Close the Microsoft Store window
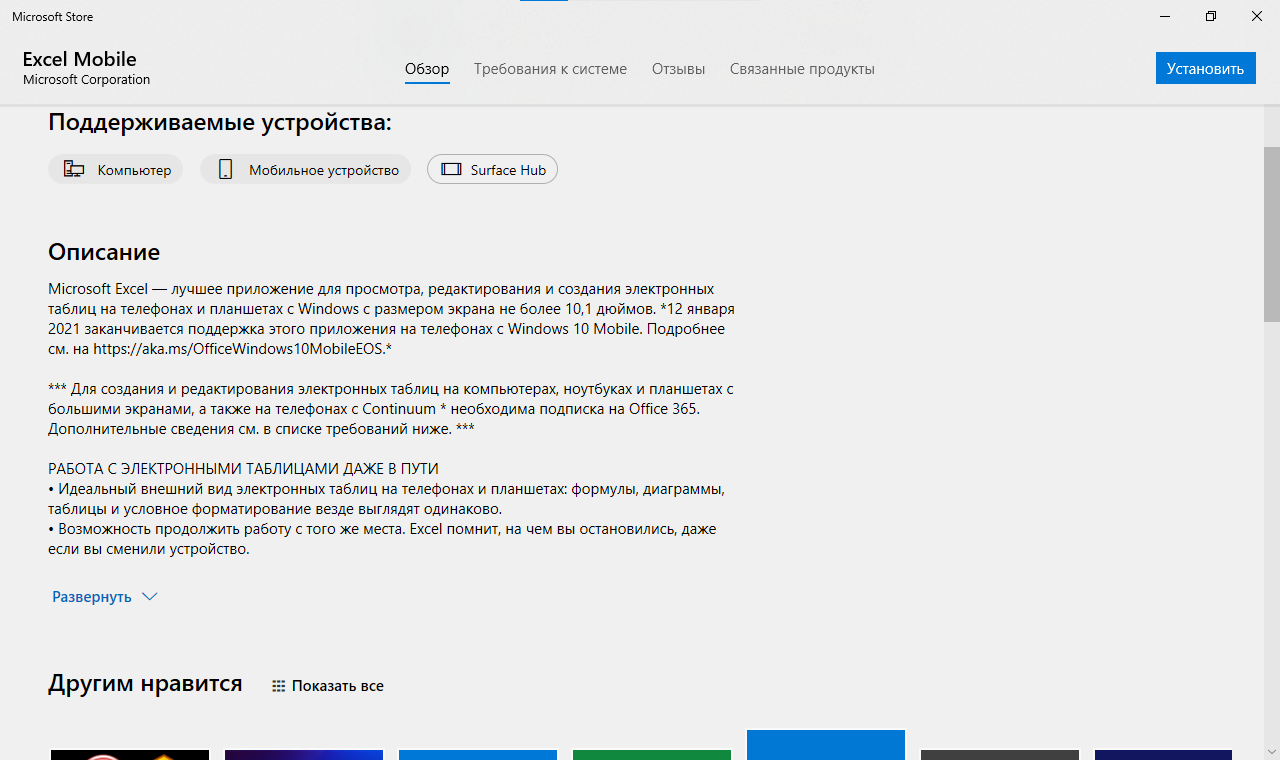The image size is (1280, 760). (1257, 16)
